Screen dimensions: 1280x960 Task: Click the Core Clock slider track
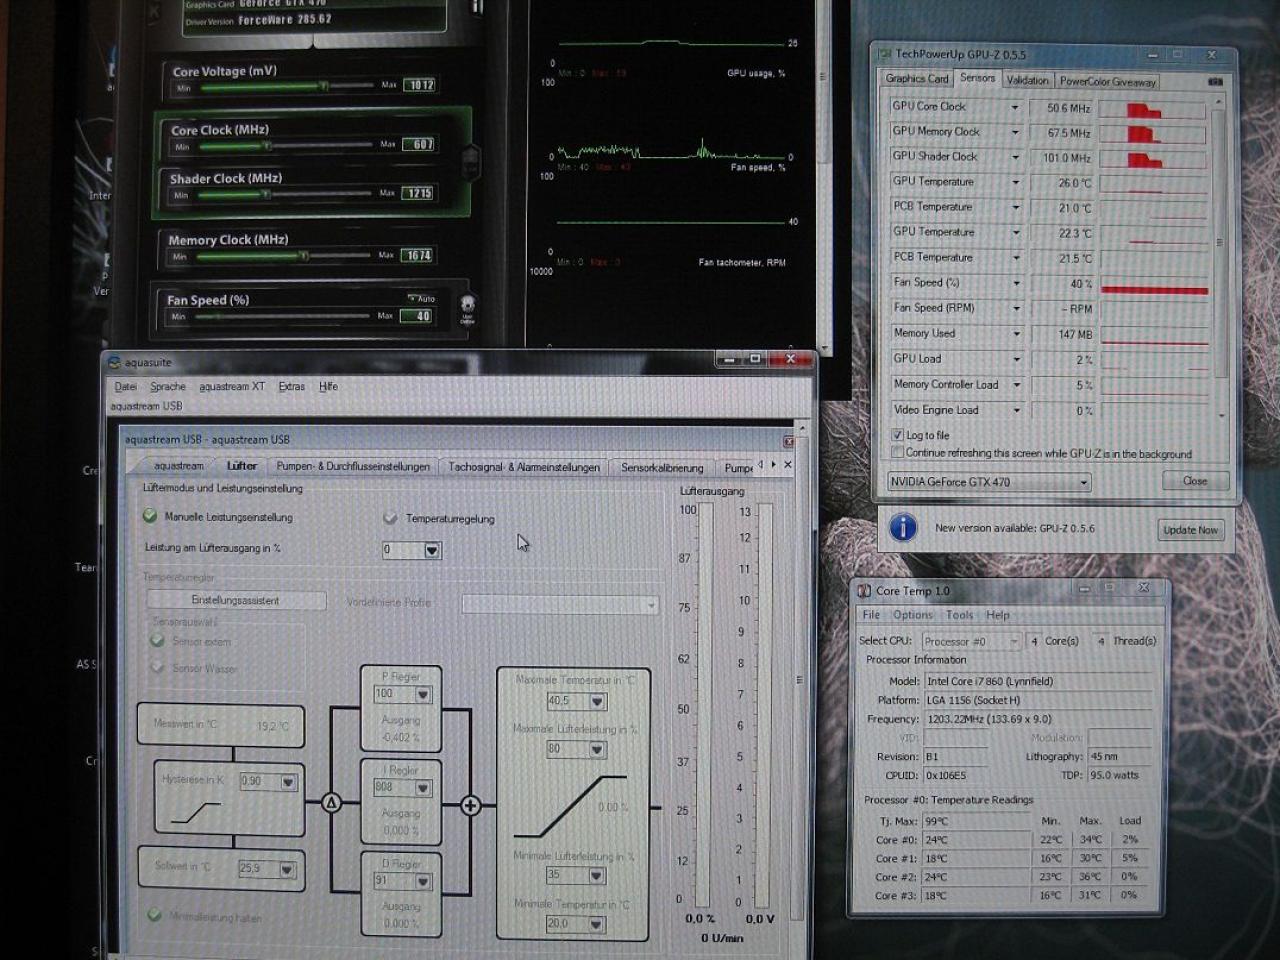[286, 146]
